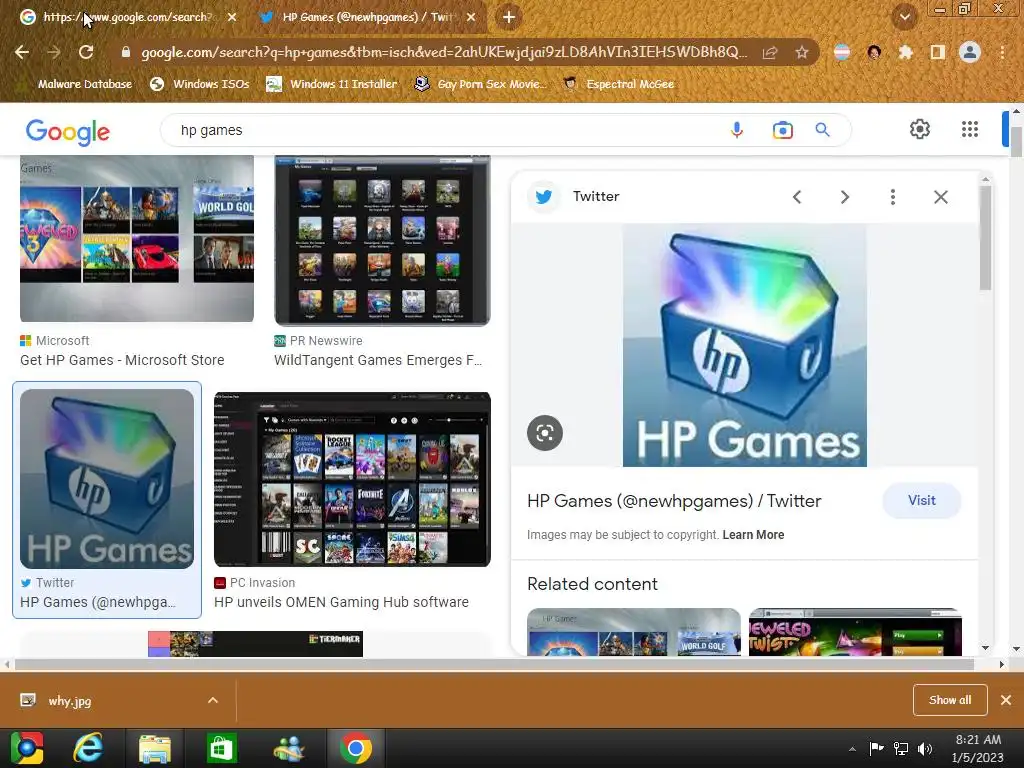Reload the current Google page
The image size is (1024, 768).
tap(86, 52)
